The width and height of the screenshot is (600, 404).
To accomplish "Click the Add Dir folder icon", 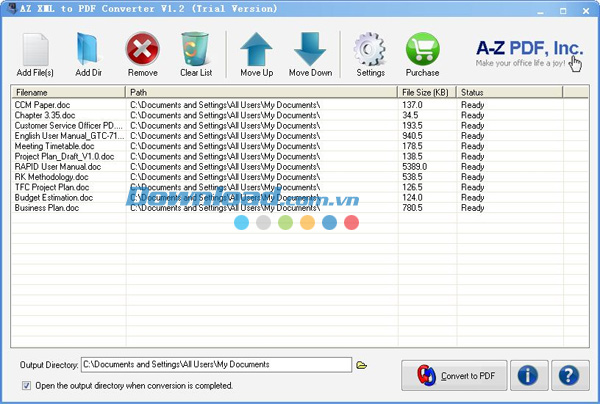I will pyautogui.click(x=88, y=49).
